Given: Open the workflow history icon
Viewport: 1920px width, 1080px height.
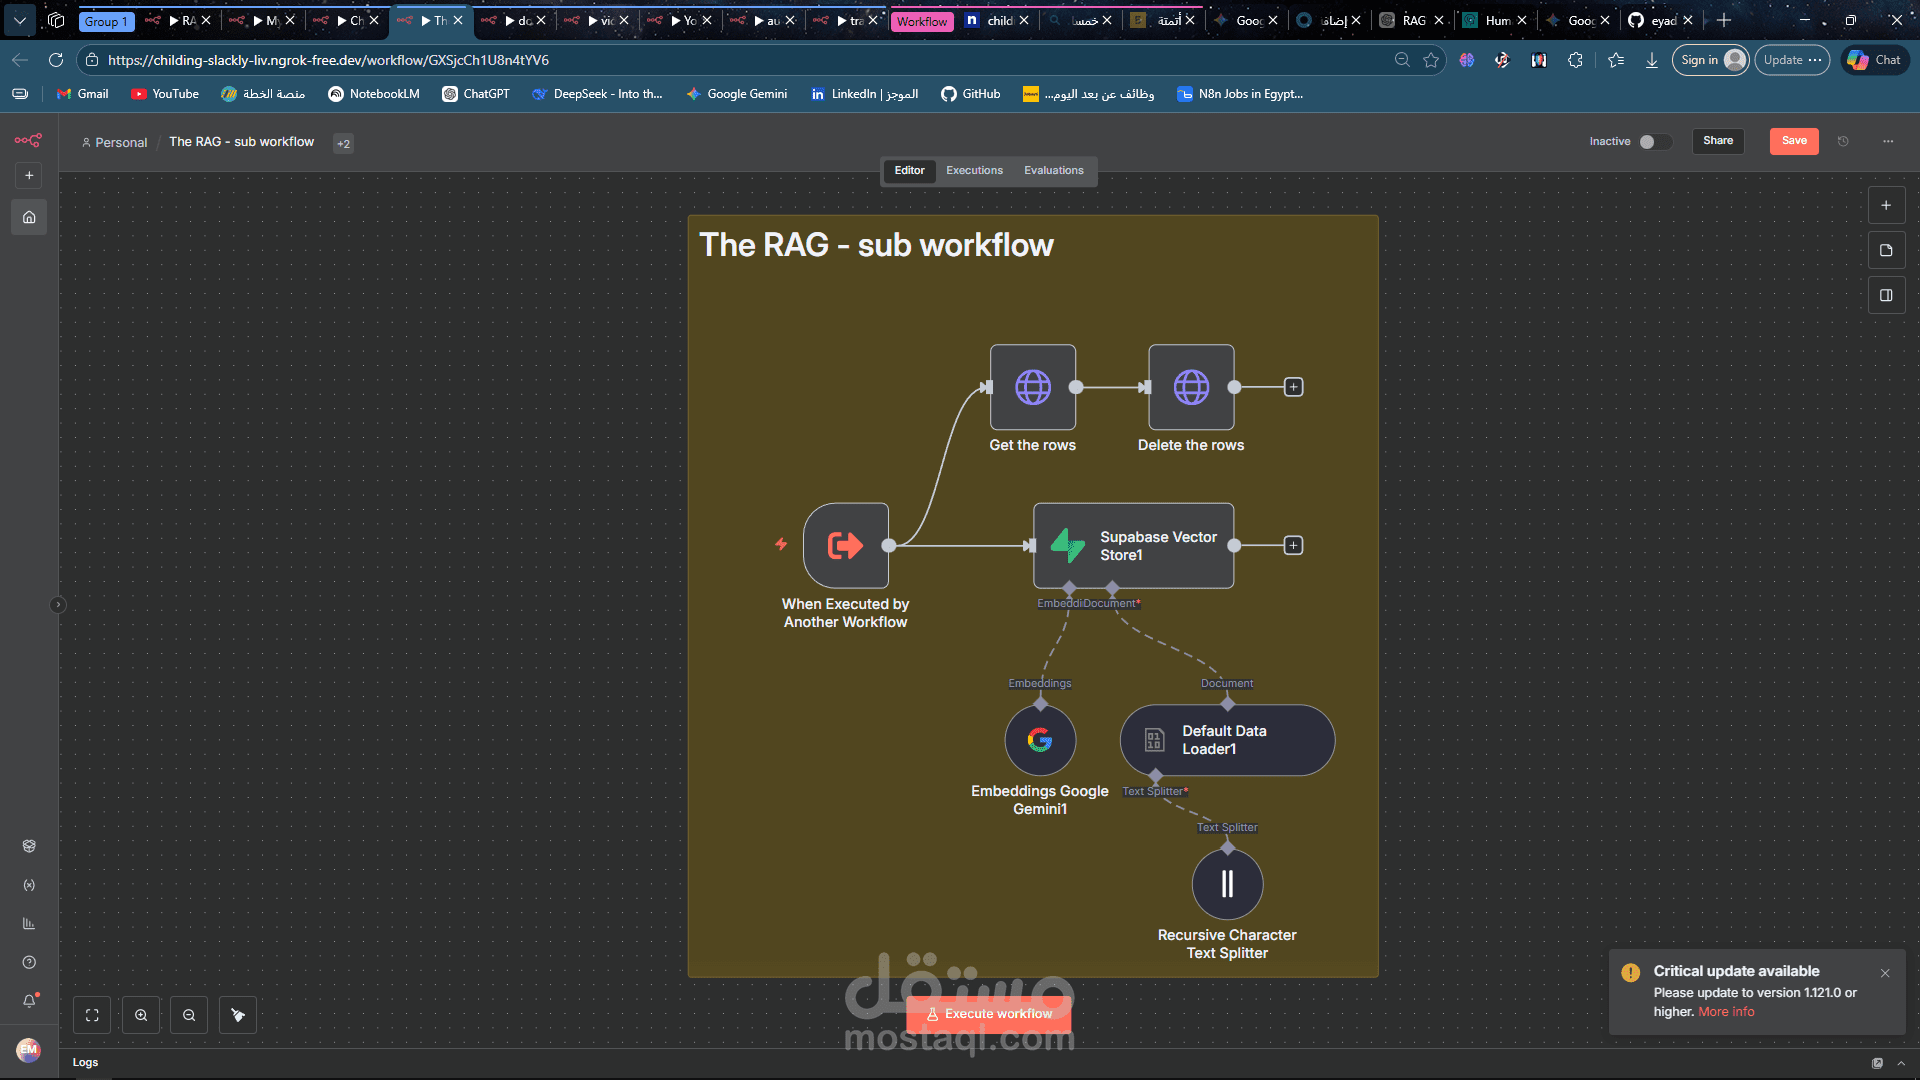Looking at the screenshot, I should [x=1843, y=141].
